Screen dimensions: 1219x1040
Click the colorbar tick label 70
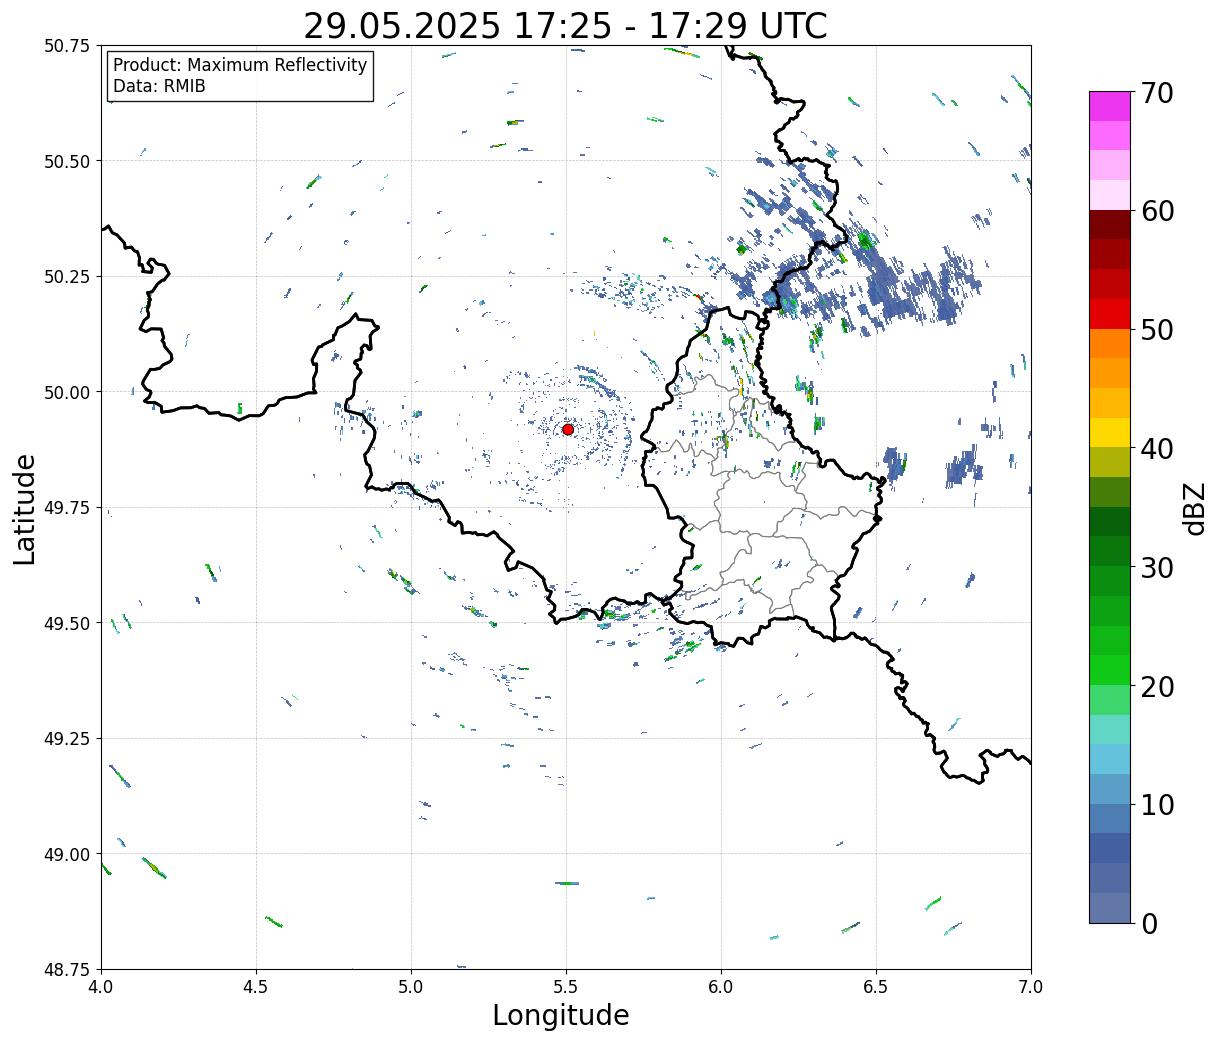pos(1156,93)
